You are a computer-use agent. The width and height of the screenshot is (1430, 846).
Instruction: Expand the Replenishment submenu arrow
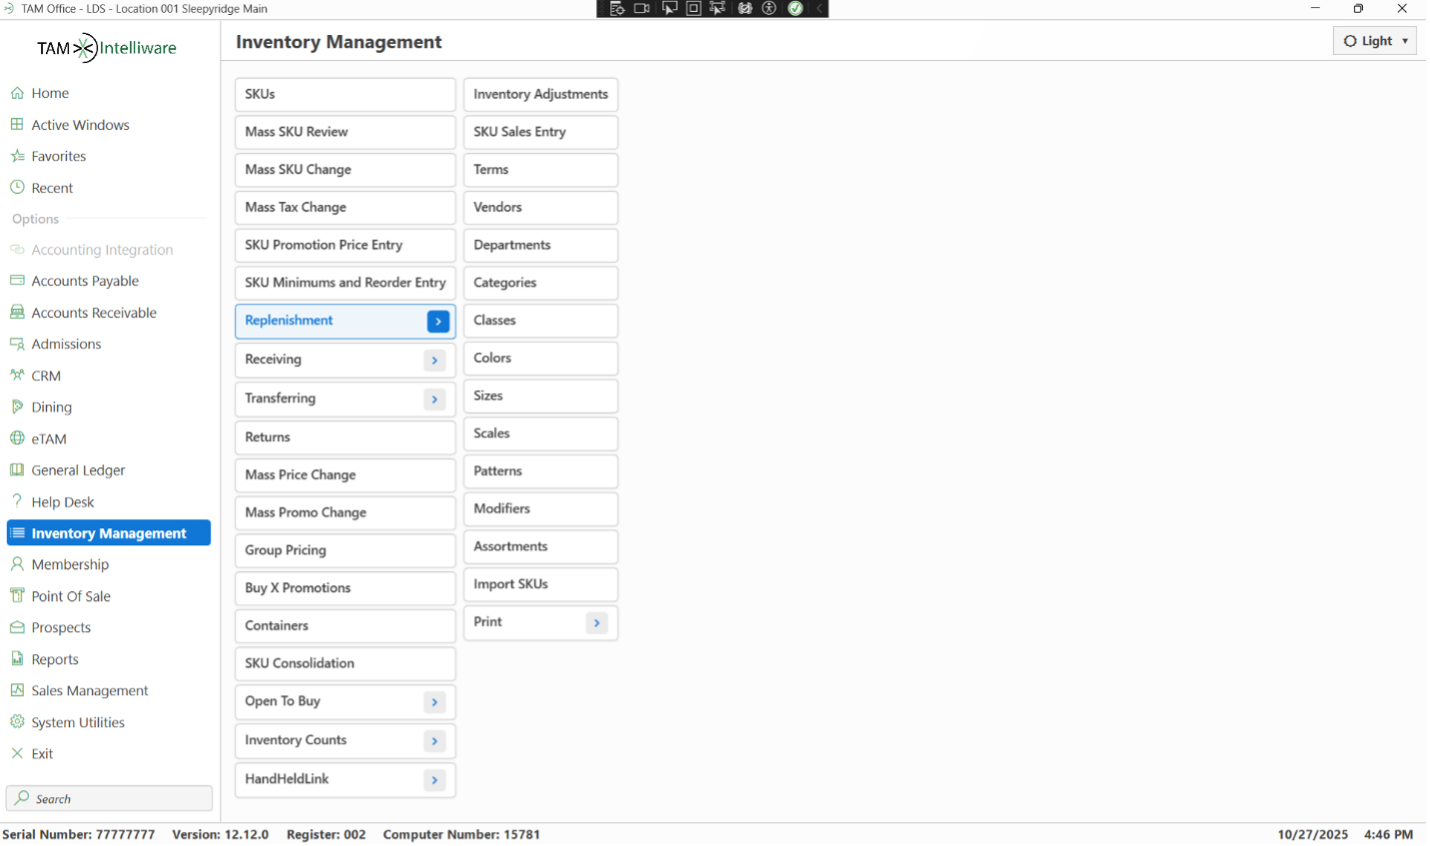point(438,321)
